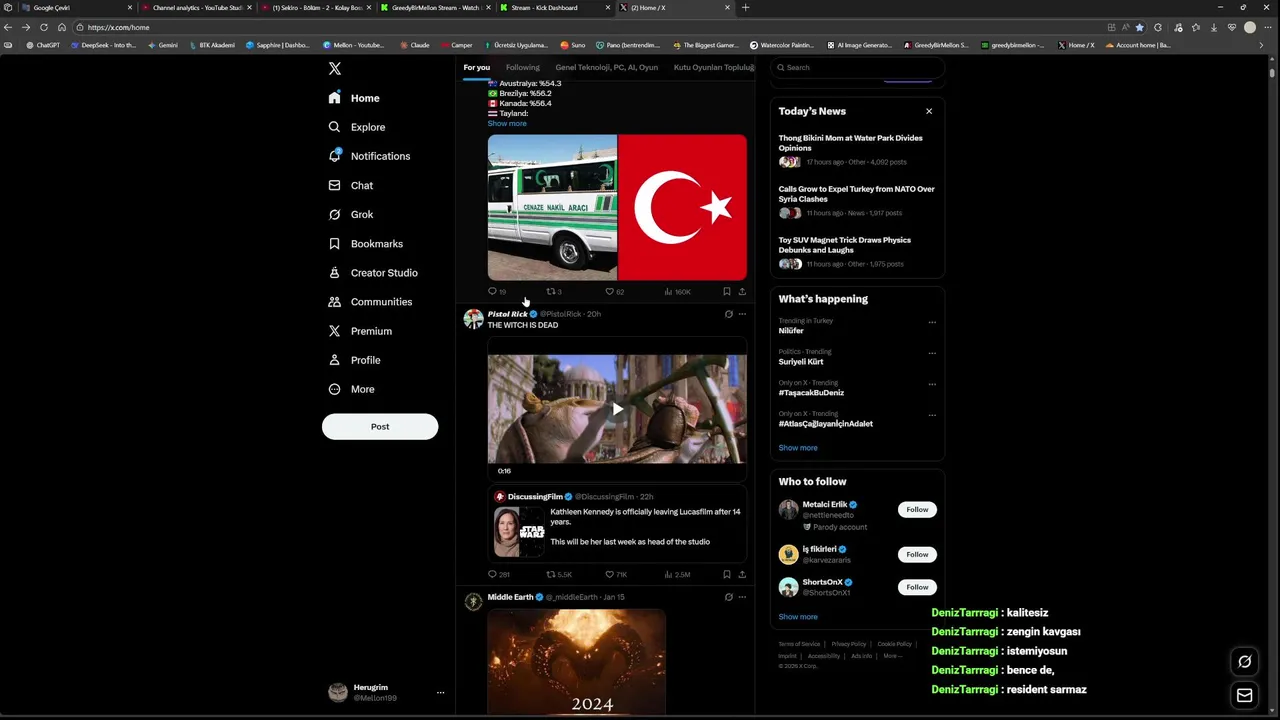This screenshot has height=720, width=1280.
Task: Reply to the Pistol Rick post
Action: [498, 574]
